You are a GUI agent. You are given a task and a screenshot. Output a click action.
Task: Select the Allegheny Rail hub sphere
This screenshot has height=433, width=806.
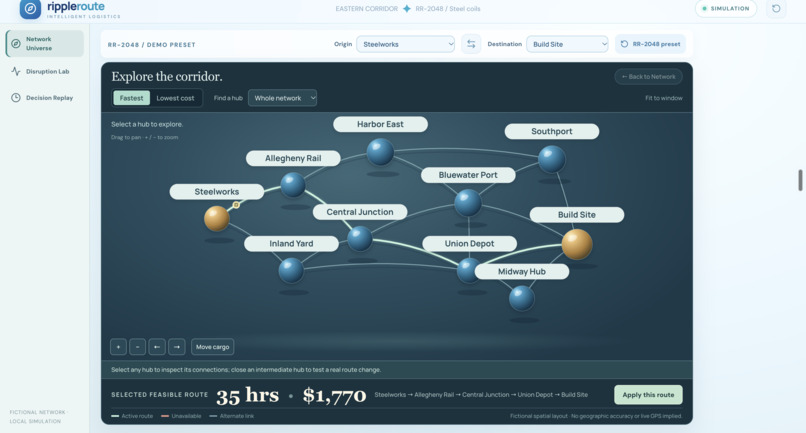[x=293, y=185]
